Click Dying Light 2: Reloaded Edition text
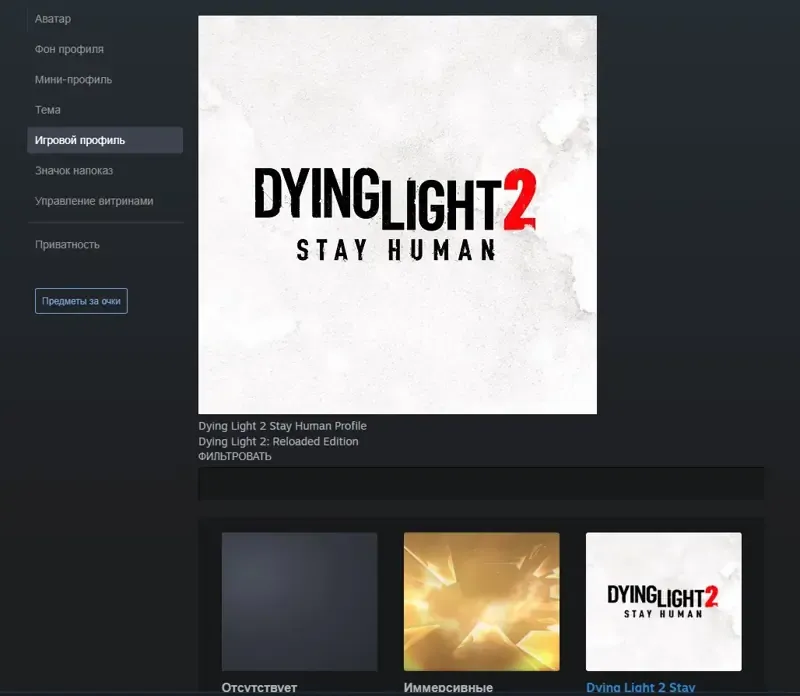The width and height of the screenshot is (800, 696). [279, 441]
